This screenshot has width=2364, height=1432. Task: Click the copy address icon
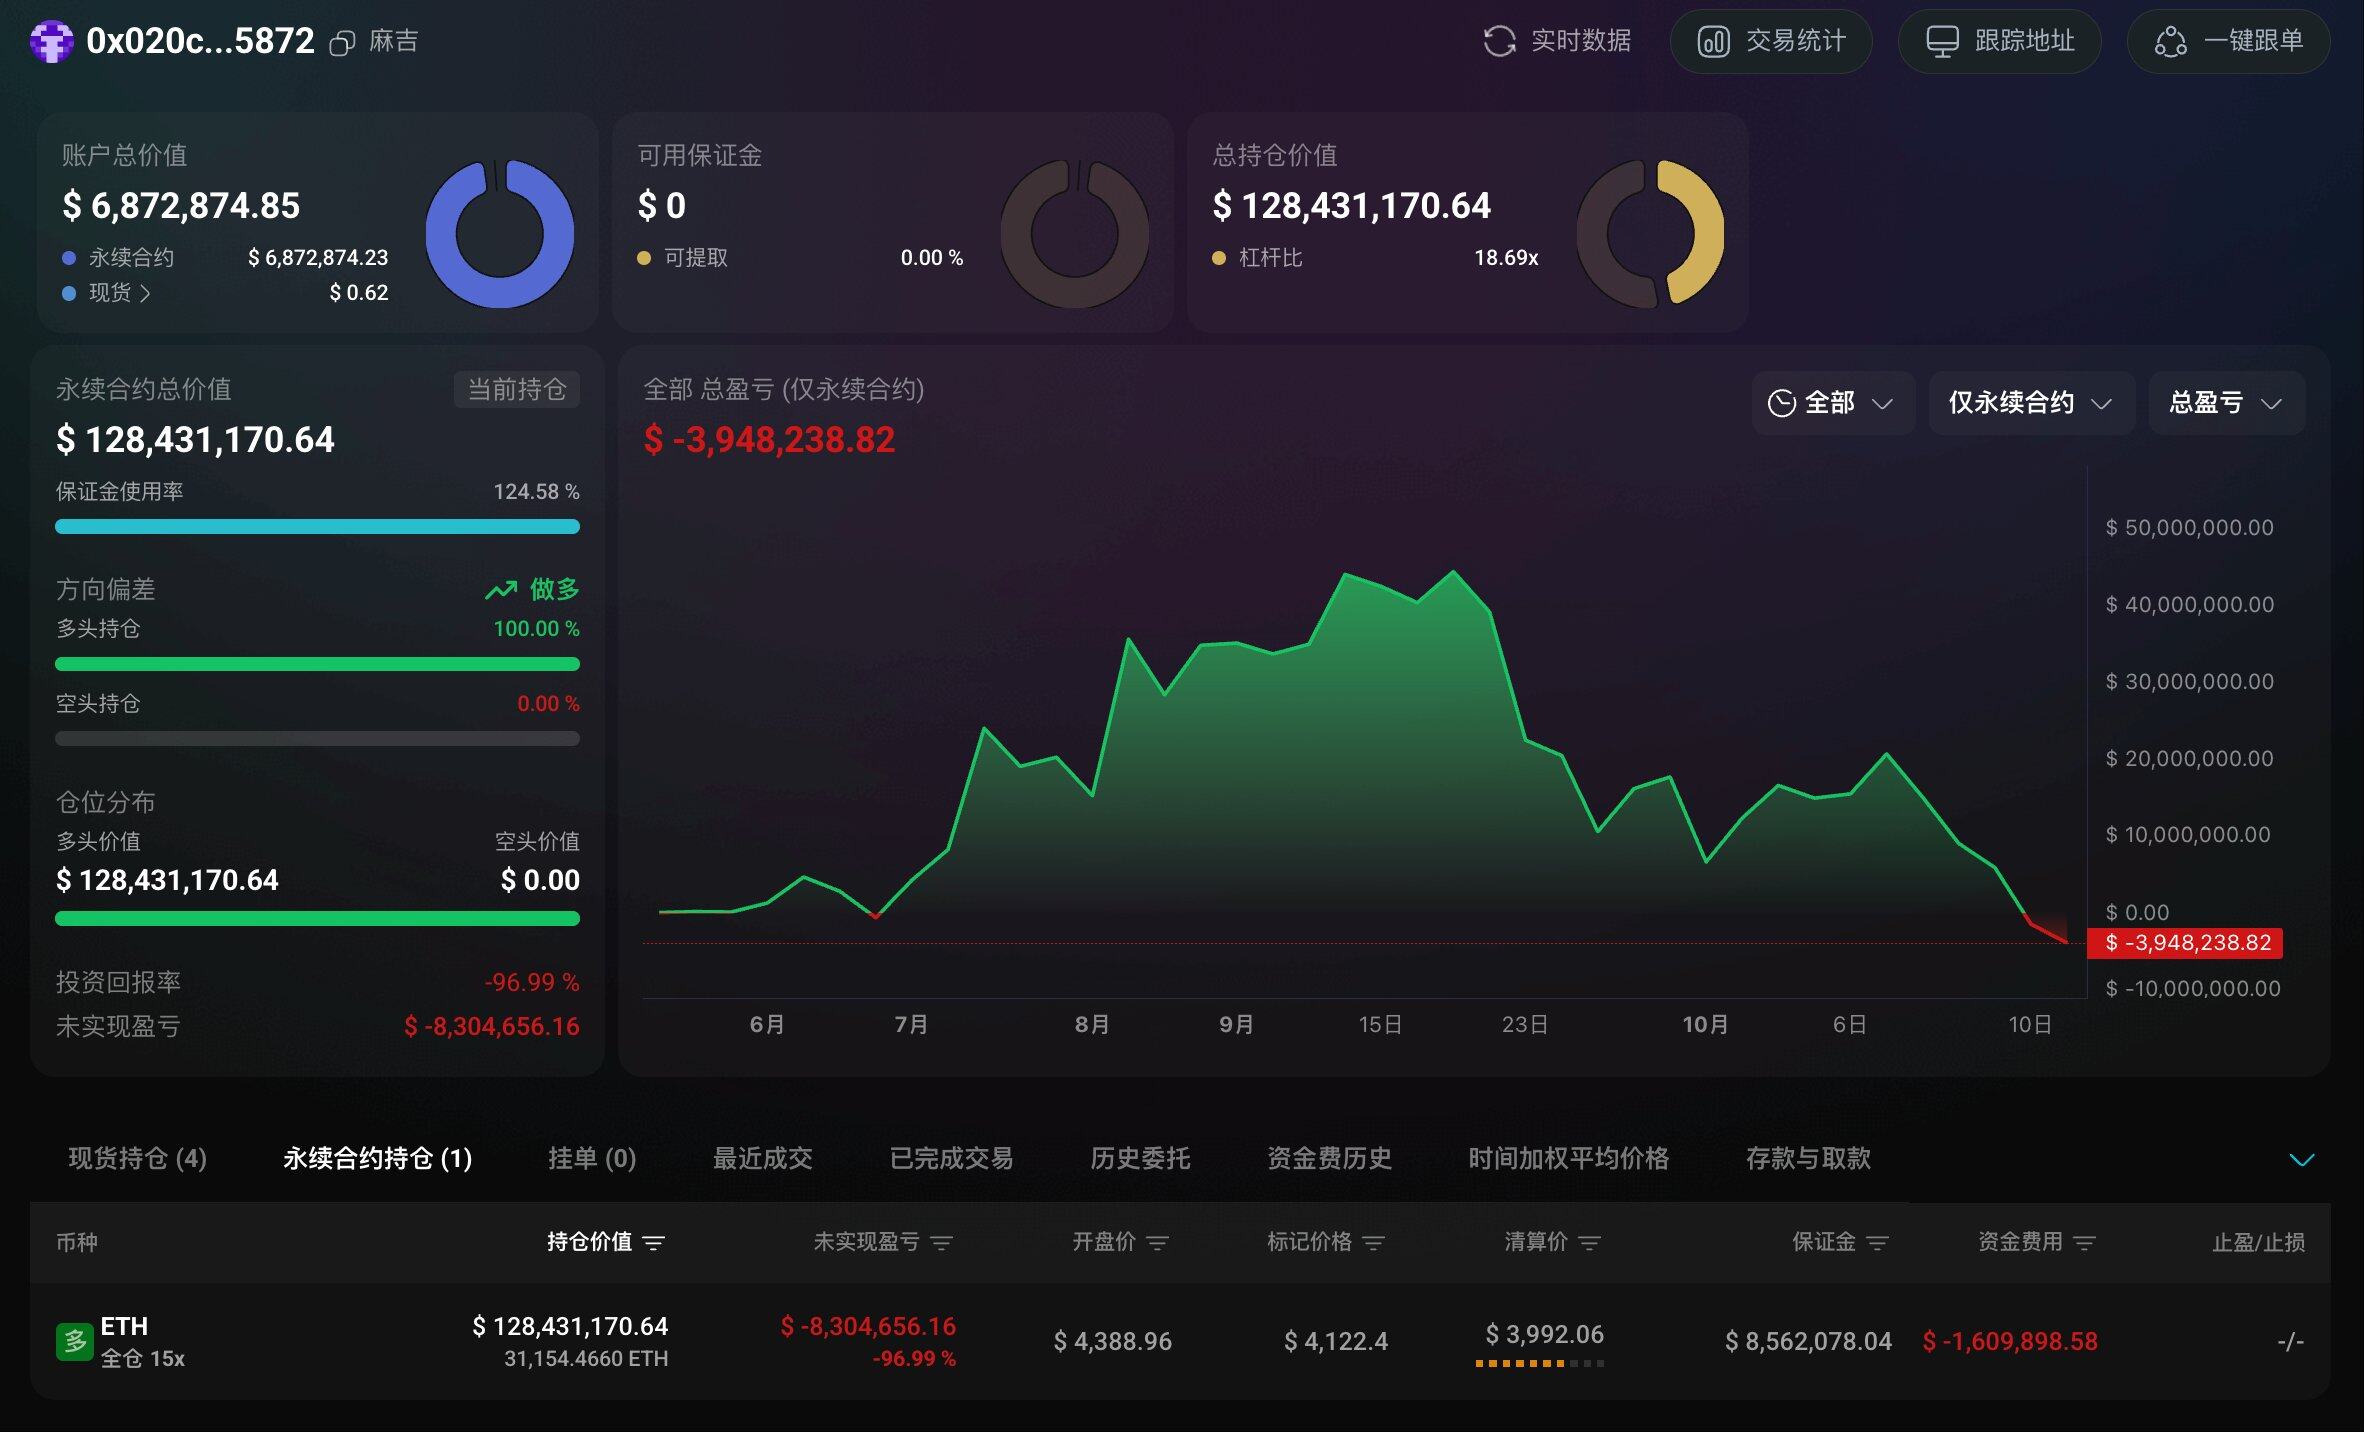pyautogui.click(x=342, y=43)
